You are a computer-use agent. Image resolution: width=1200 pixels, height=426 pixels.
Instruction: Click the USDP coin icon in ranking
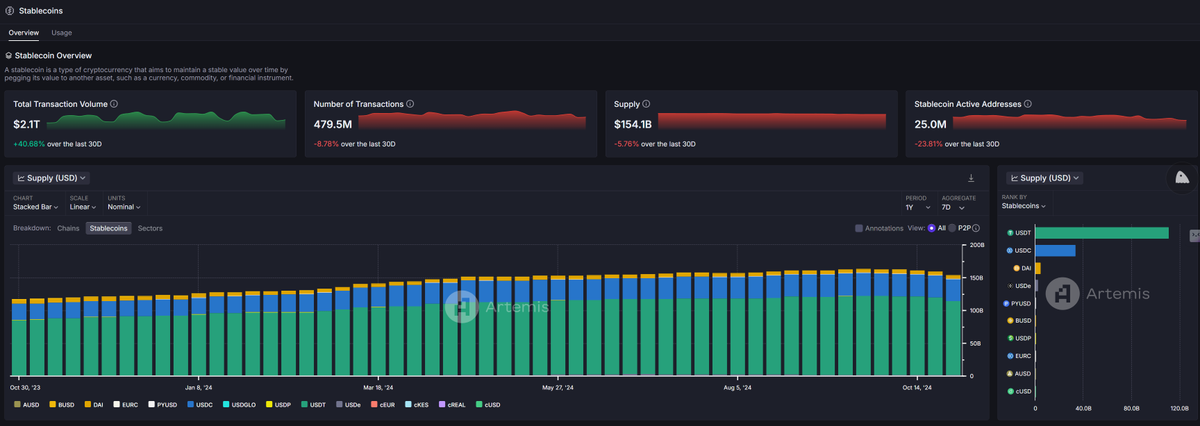1010,338
